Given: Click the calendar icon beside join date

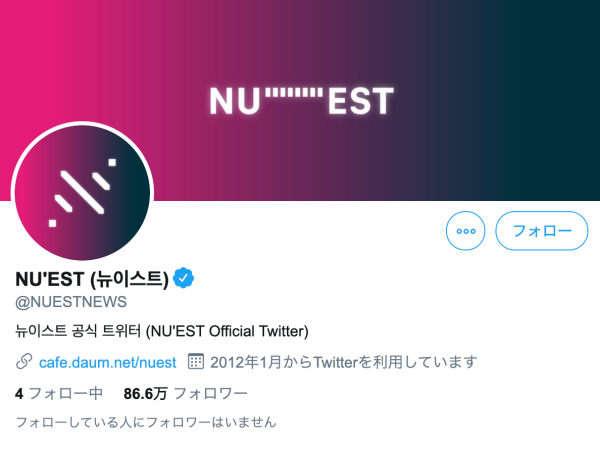Looking at the screenshot, I should pos(196,362).
